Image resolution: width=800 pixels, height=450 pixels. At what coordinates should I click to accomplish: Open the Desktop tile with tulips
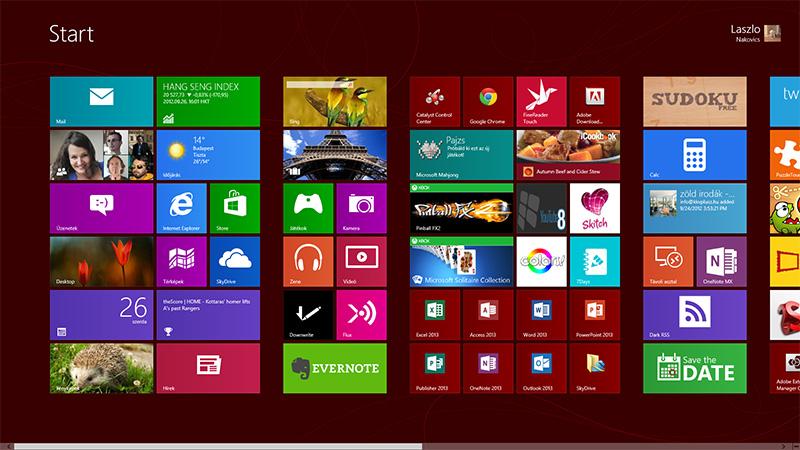coord(102,262)
